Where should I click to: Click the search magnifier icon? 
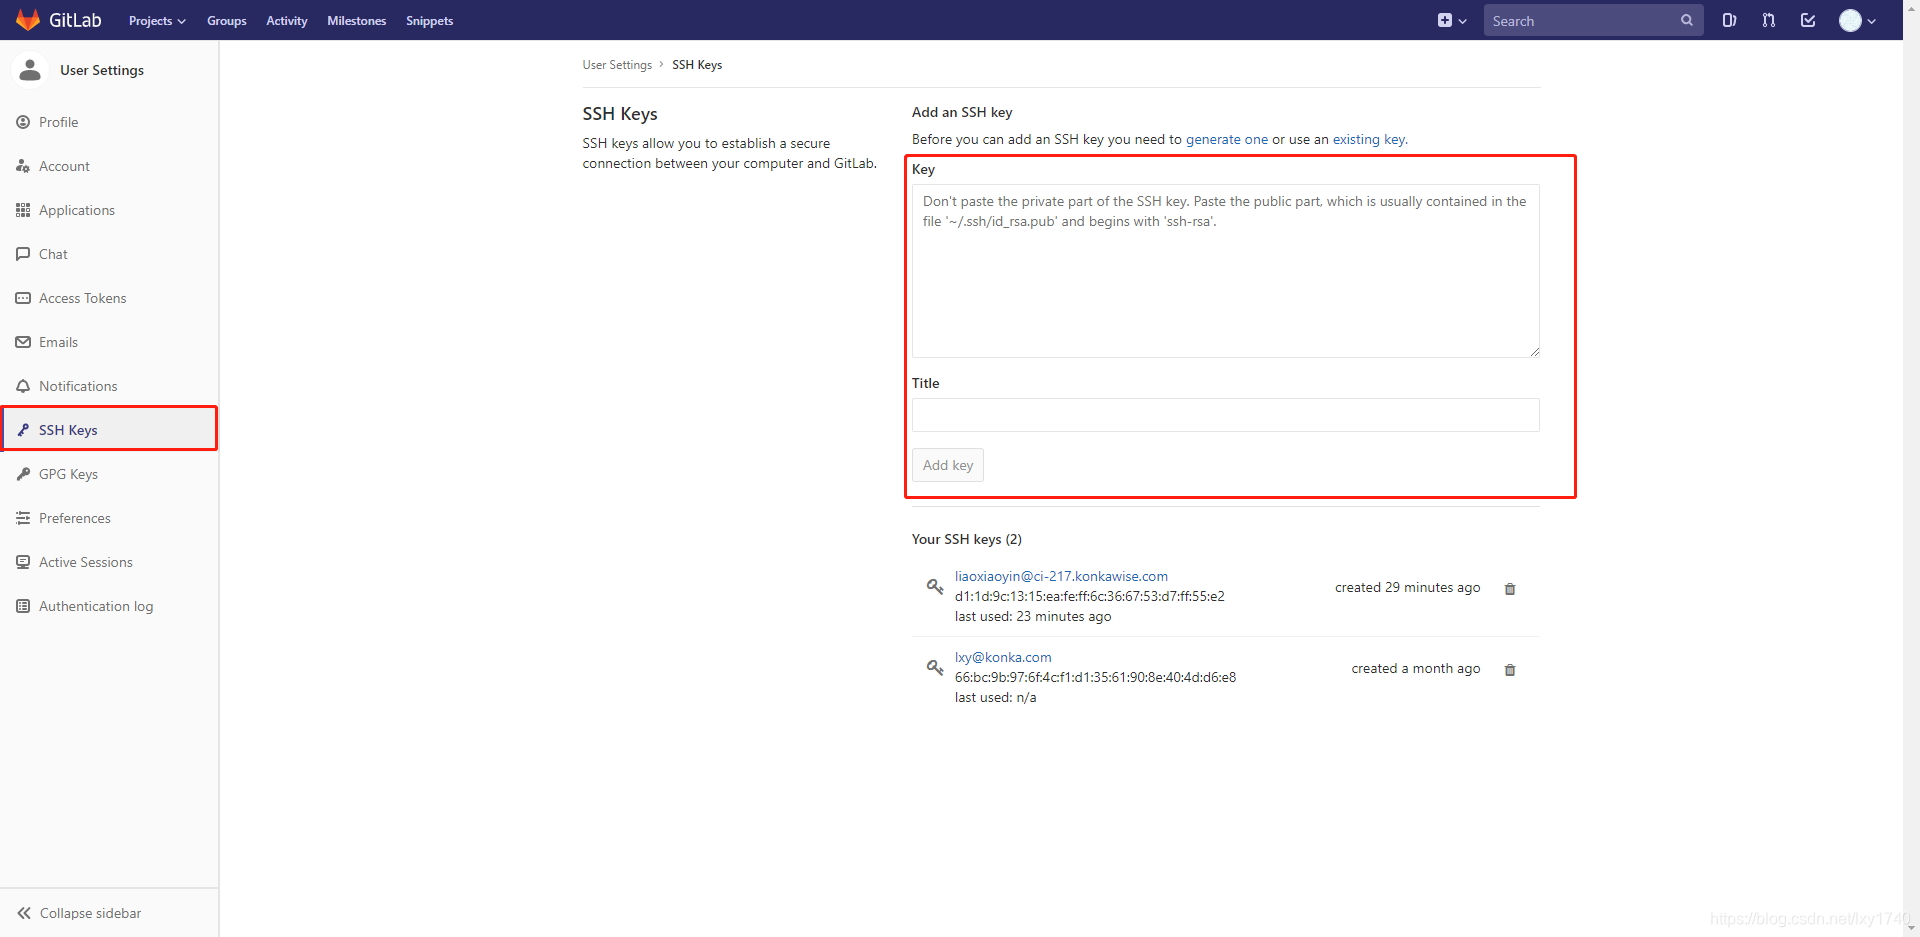(1687, 20)
